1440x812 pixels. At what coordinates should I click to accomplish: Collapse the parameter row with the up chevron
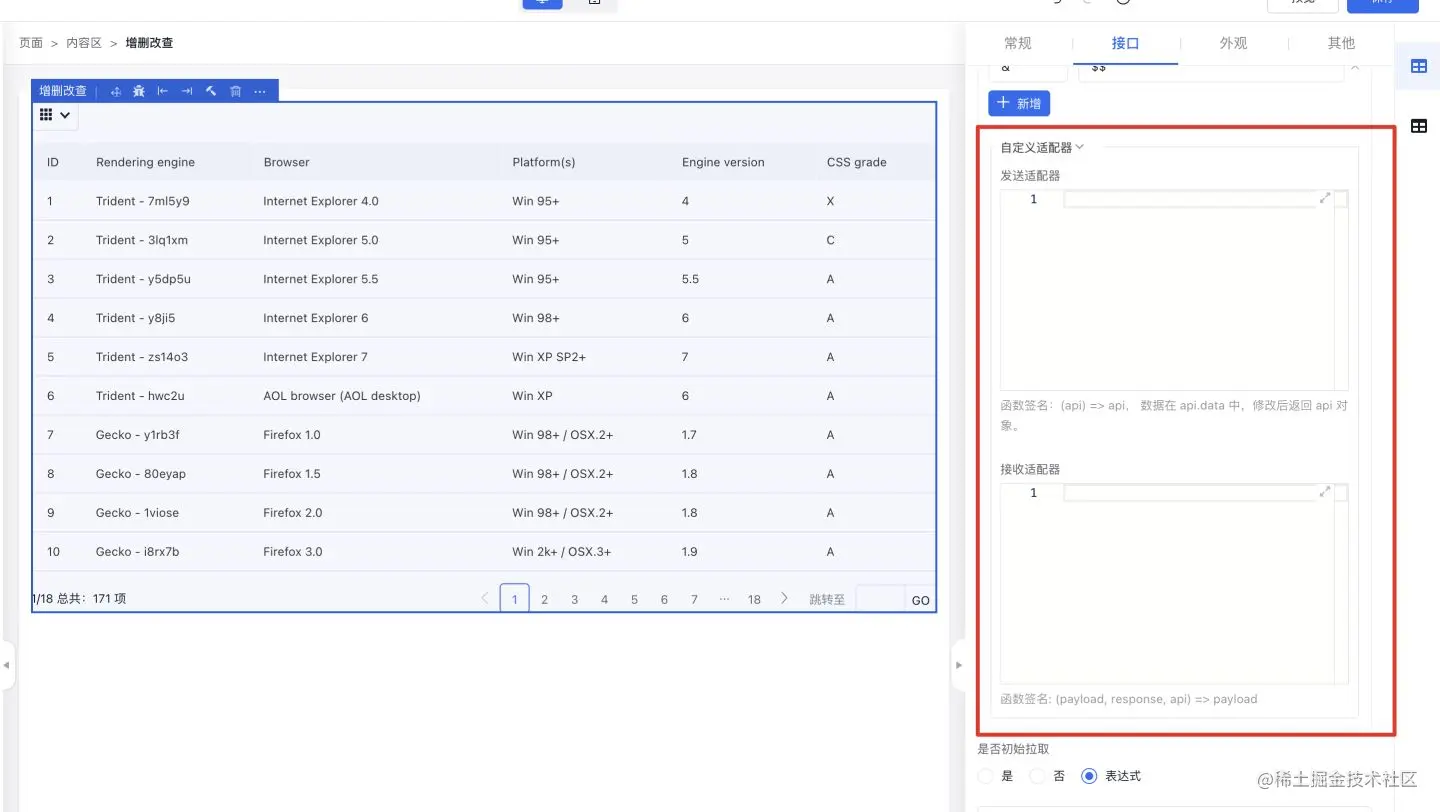[1355, 68]
